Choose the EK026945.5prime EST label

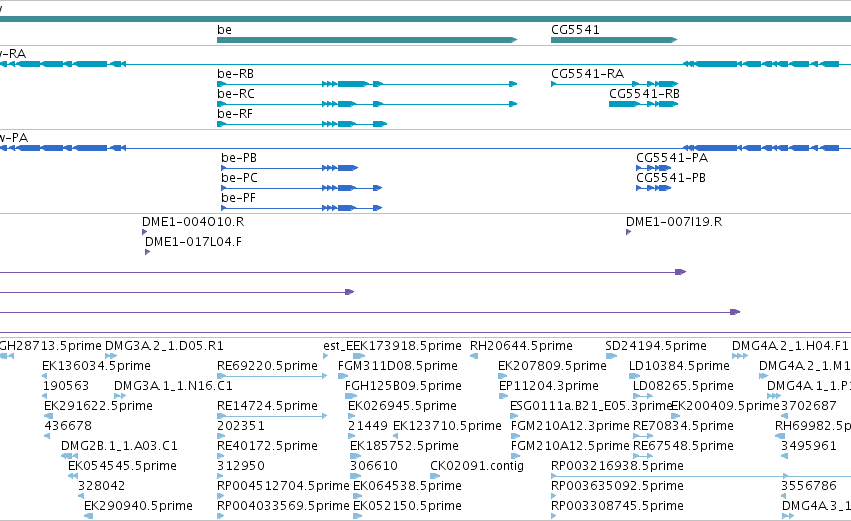point(402,406)
